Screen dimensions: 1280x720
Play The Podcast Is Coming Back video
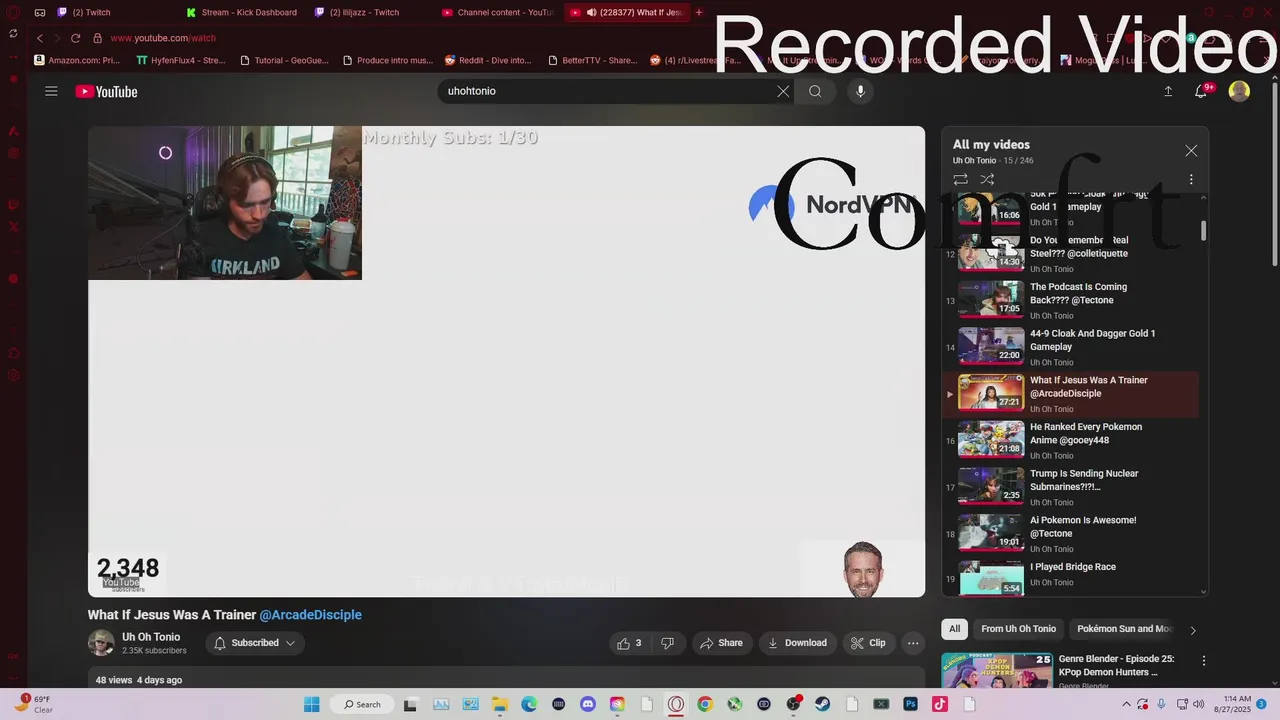(x=1071, y=300)
